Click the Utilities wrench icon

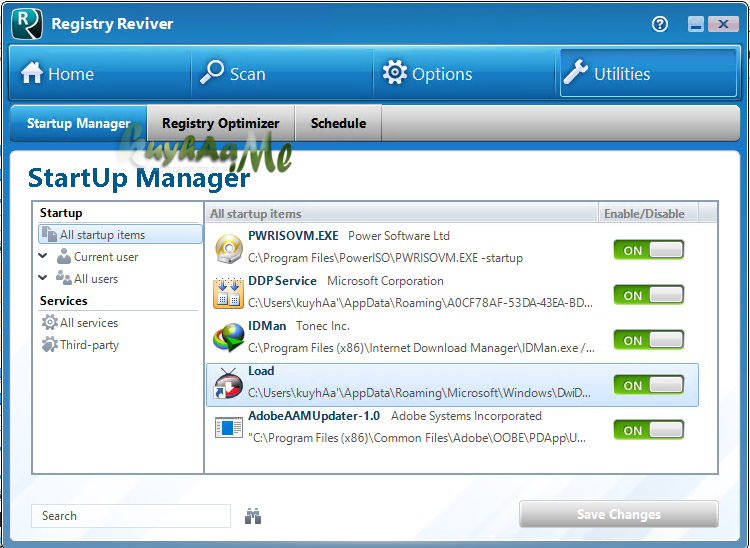575,72
